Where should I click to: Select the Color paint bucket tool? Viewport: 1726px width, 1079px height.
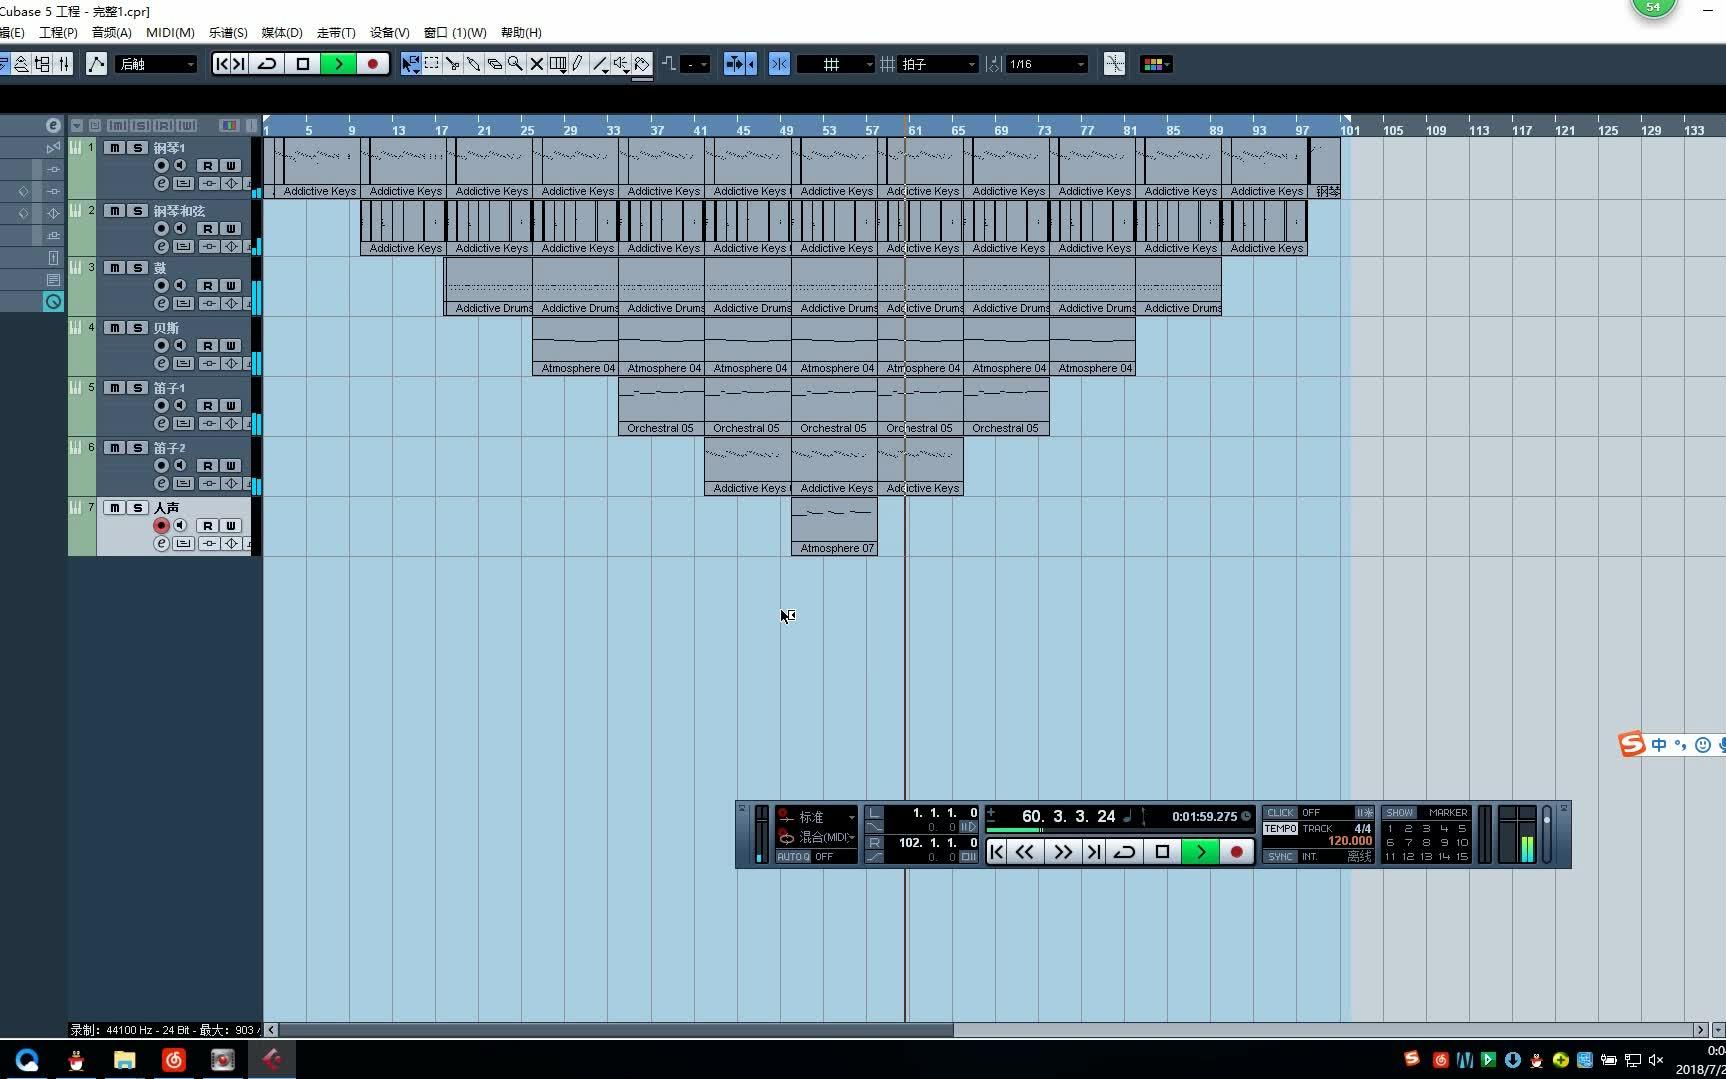pyautogui.click(x=642, y=64)
